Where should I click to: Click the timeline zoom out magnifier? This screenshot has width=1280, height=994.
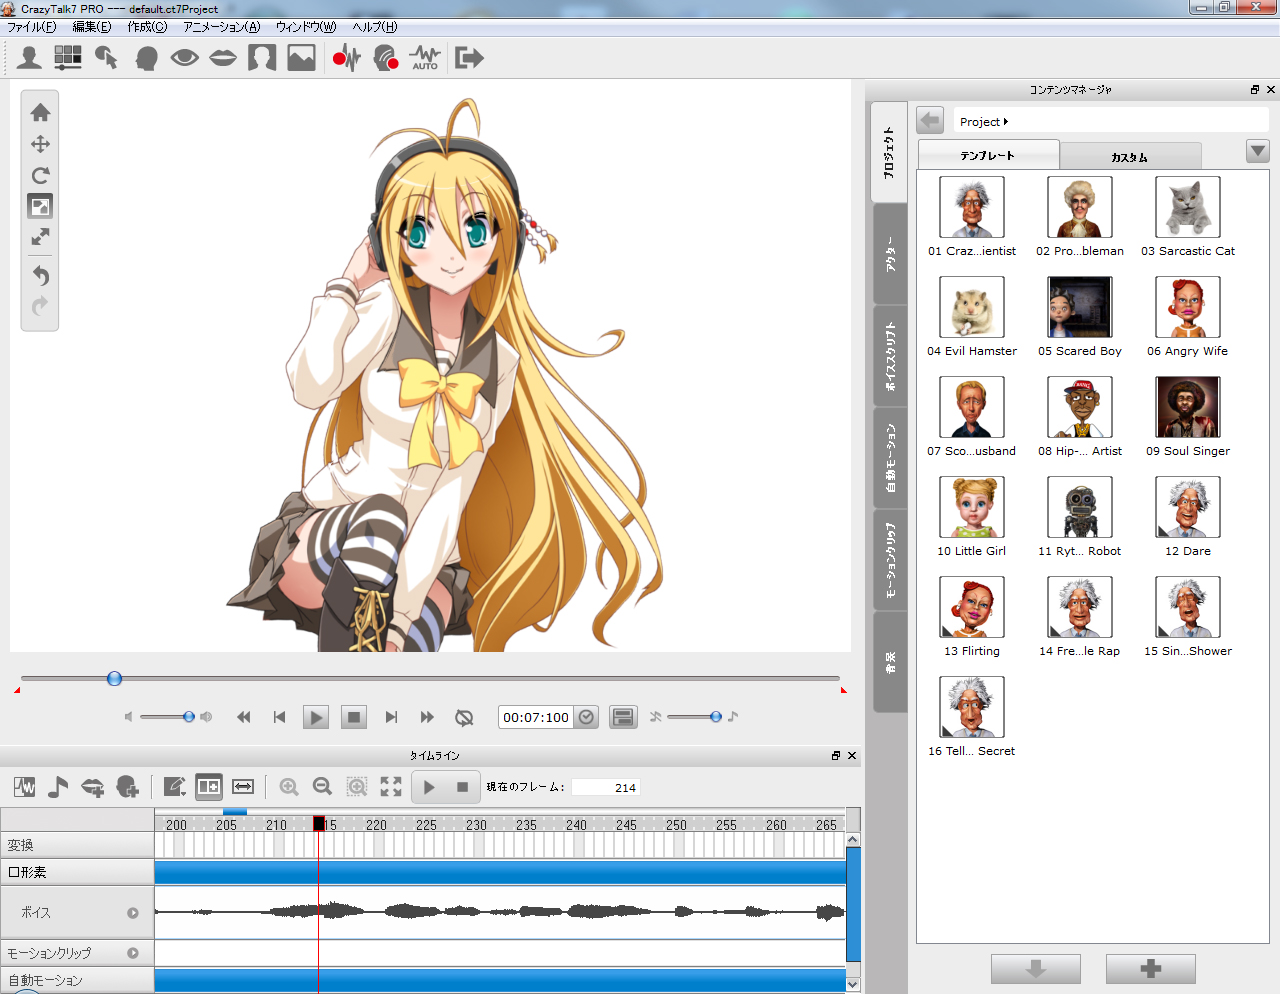pos(322,787)
